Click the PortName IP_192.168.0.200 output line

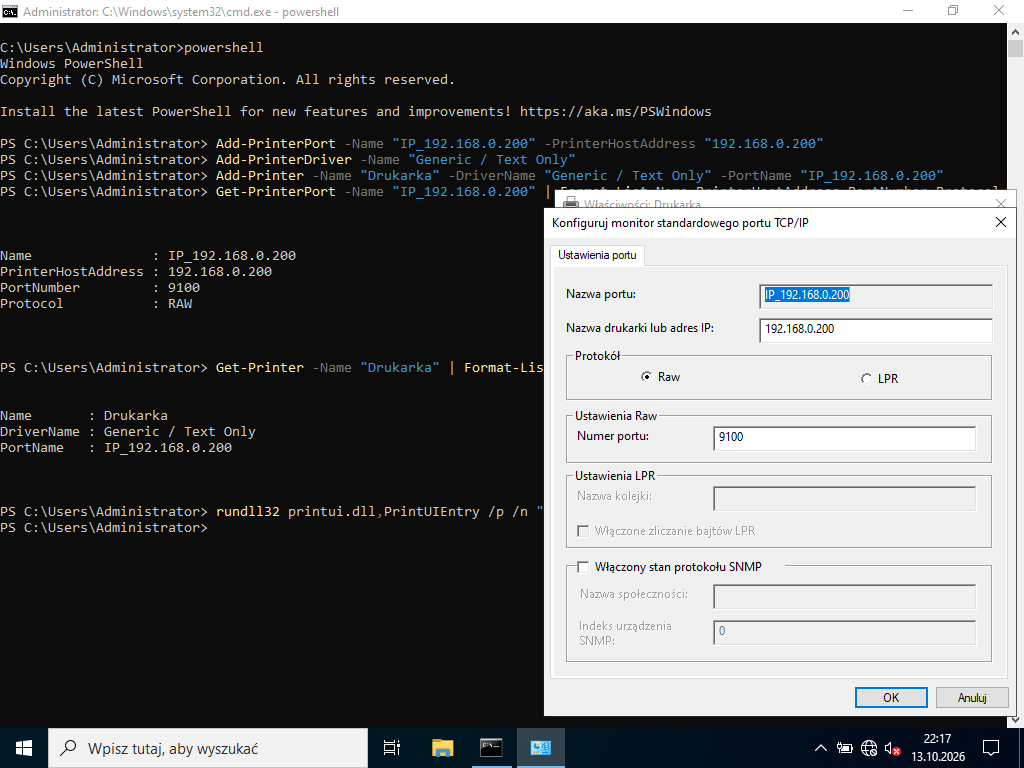pos(116,448)
